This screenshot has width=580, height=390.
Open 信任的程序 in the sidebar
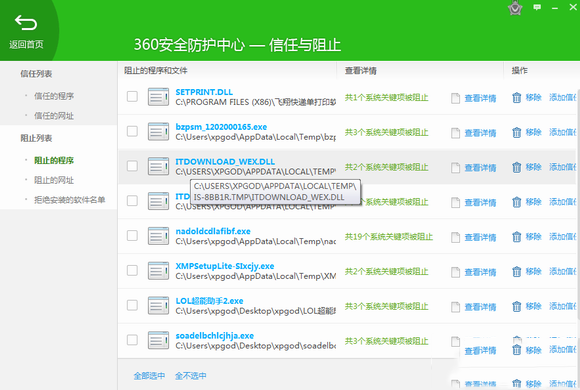pyautogui.click(x=54, y=96)
